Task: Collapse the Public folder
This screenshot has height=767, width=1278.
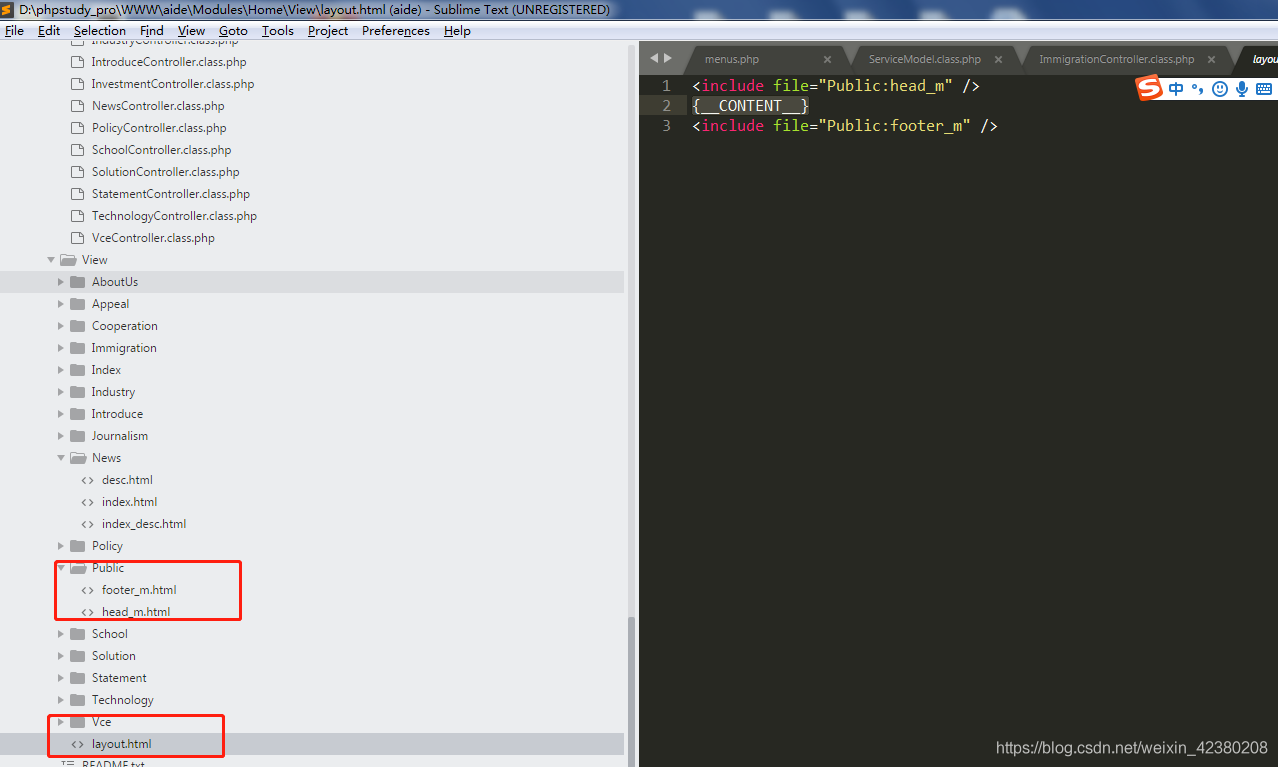Action: [61, 568]
